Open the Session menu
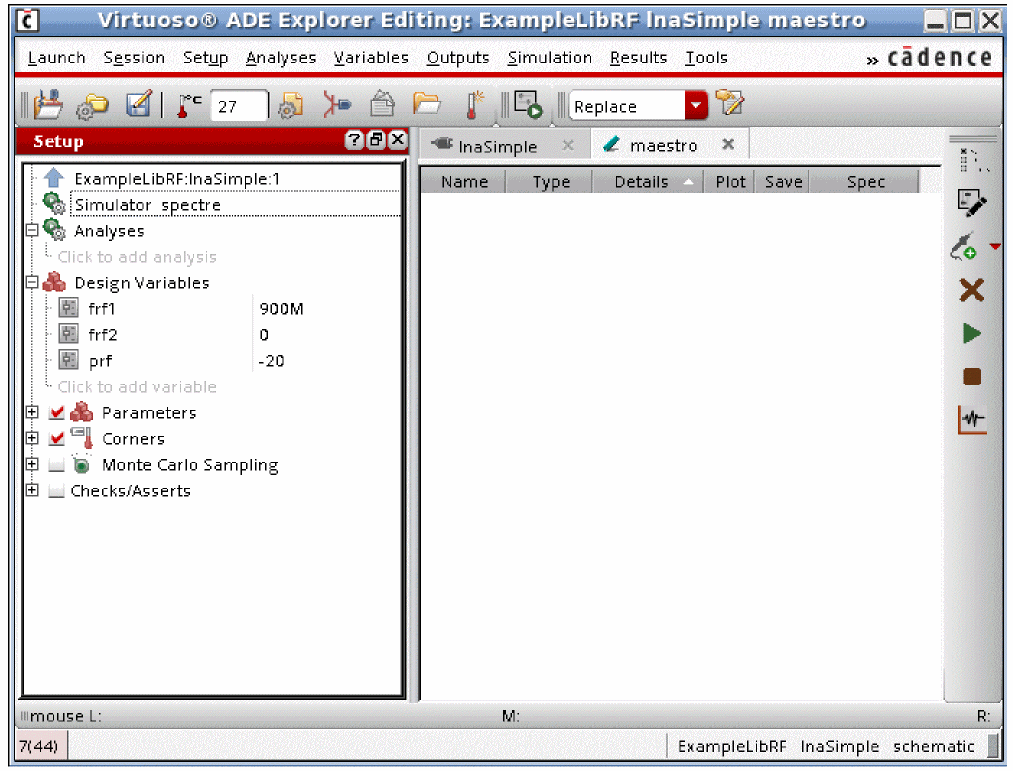This screenshot has height=771, width=1013. 134,58
